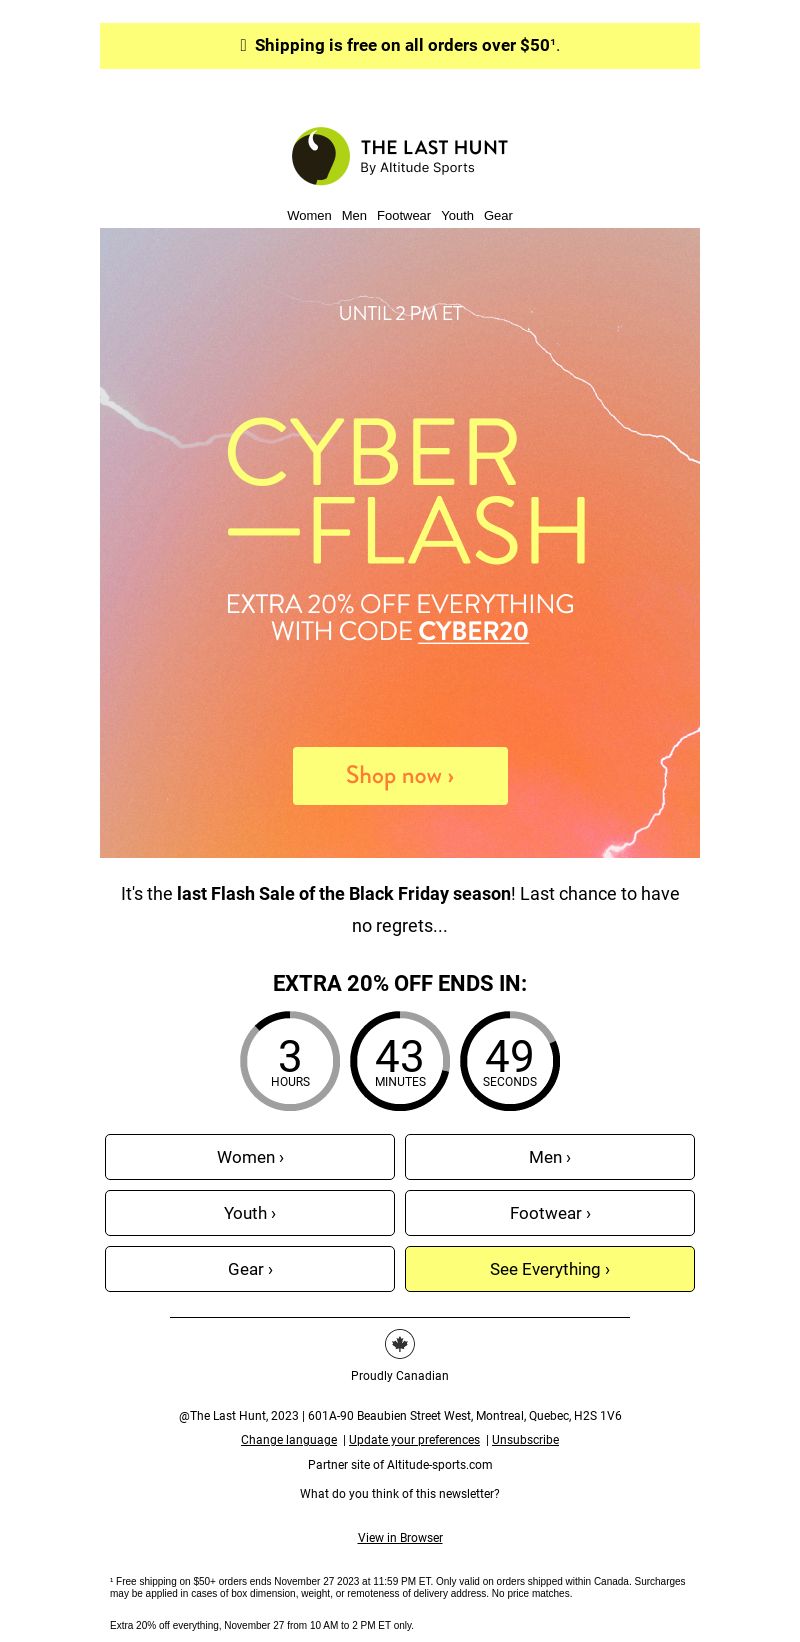Click the yellow Shop now button
The image size is (800, 1642).
400,776
